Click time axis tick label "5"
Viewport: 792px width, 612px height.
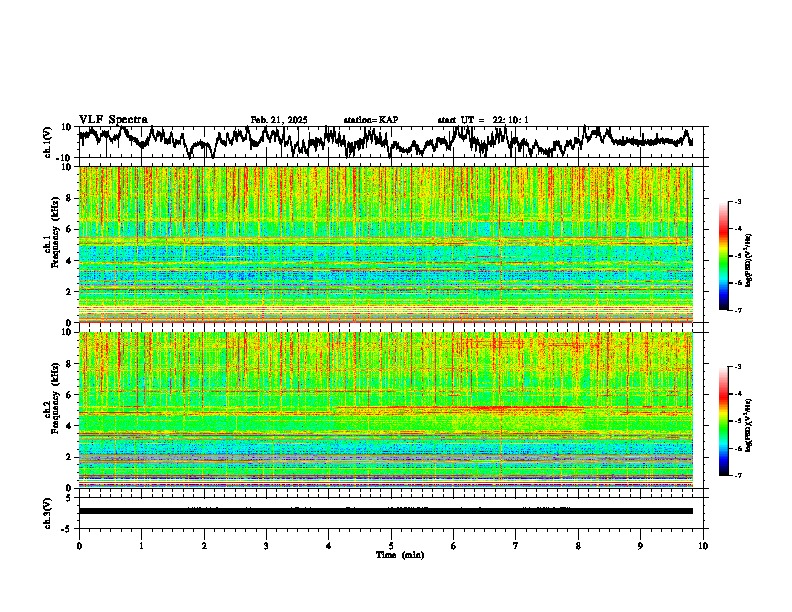point(391,546)
